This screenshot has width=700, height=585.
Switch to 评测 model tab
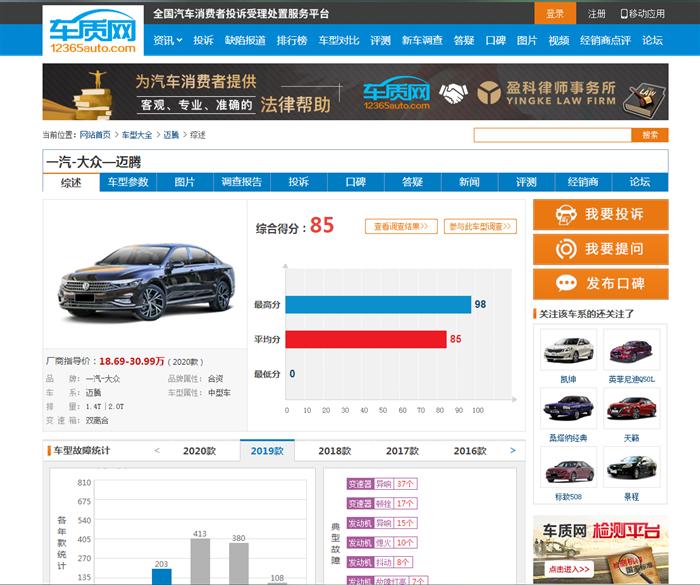tap(526, 182)
